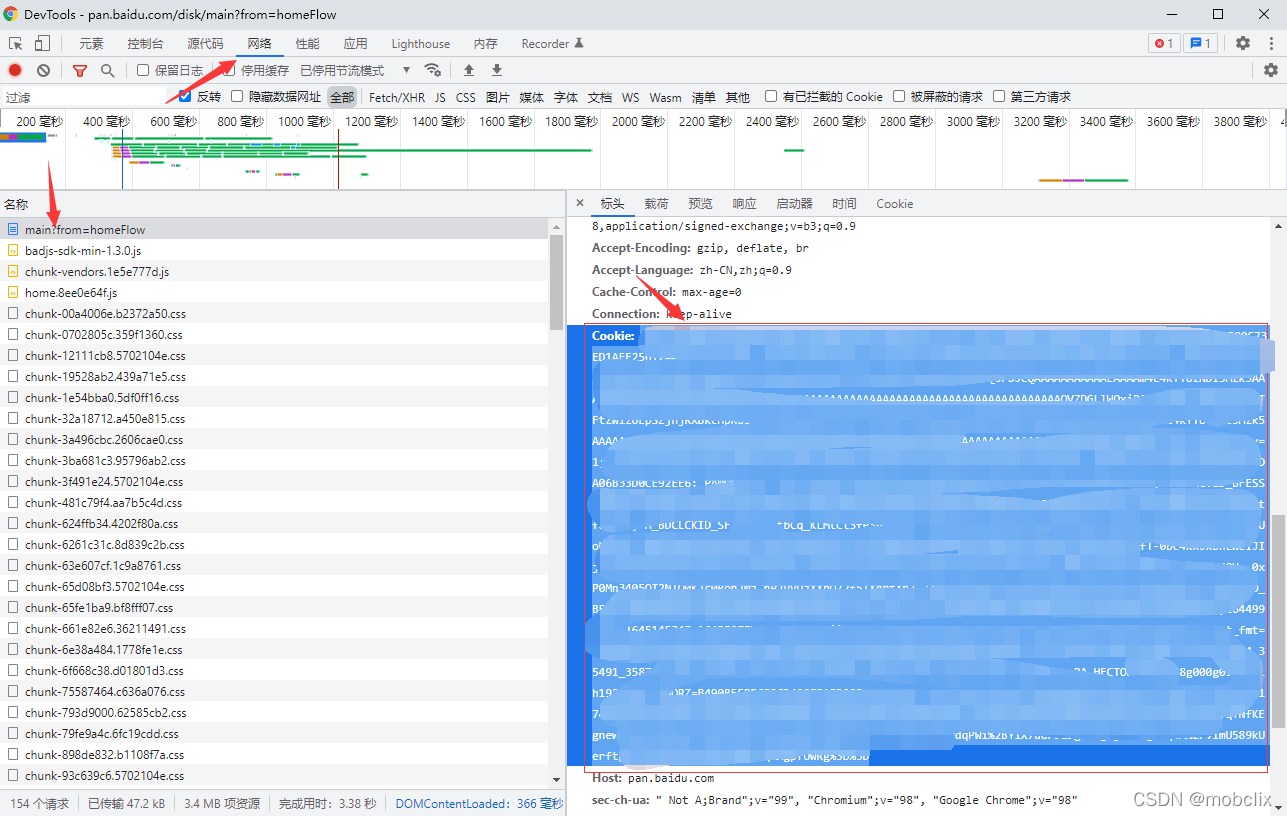Open the 预览 tab in details pane

(700, 203)
